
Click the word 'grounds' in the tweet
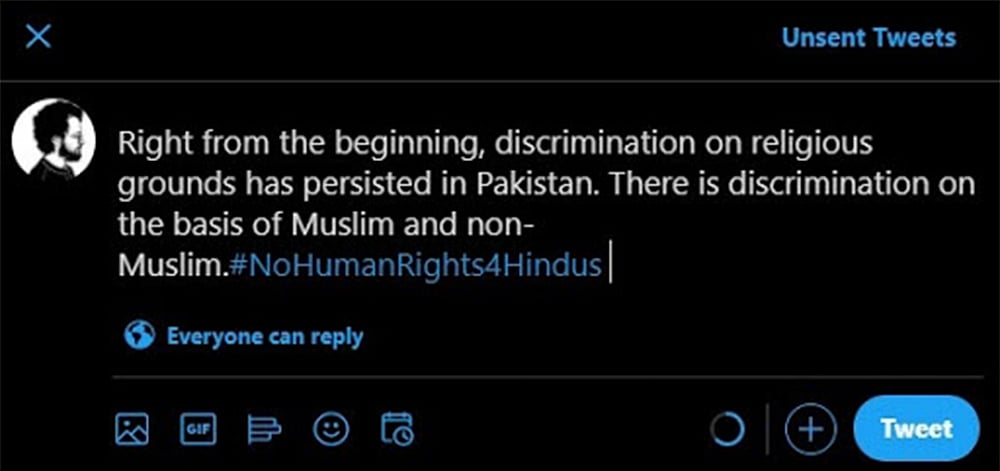164,185
